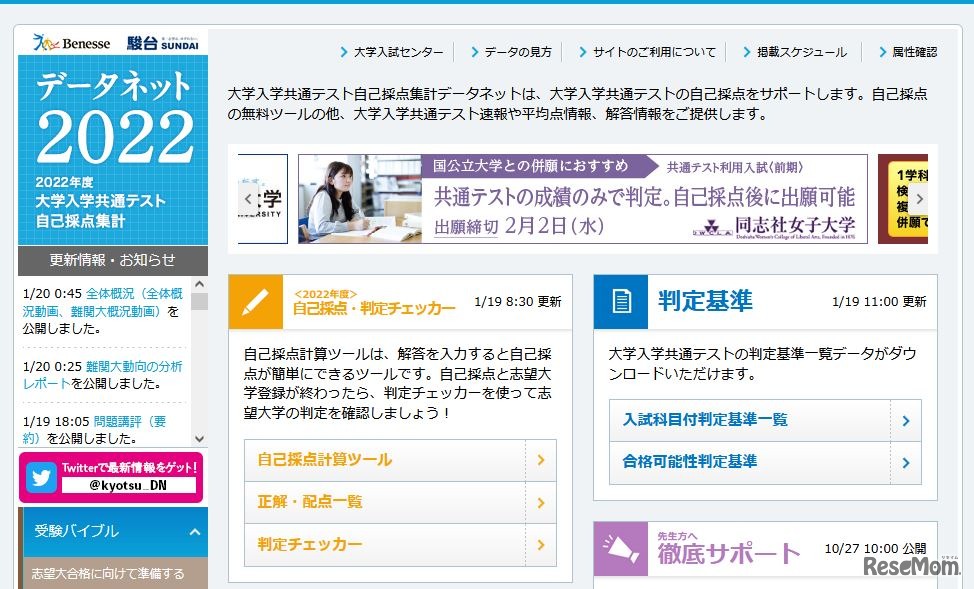
Task: Open the 問題講評（要約） news link
Action: 95,429
